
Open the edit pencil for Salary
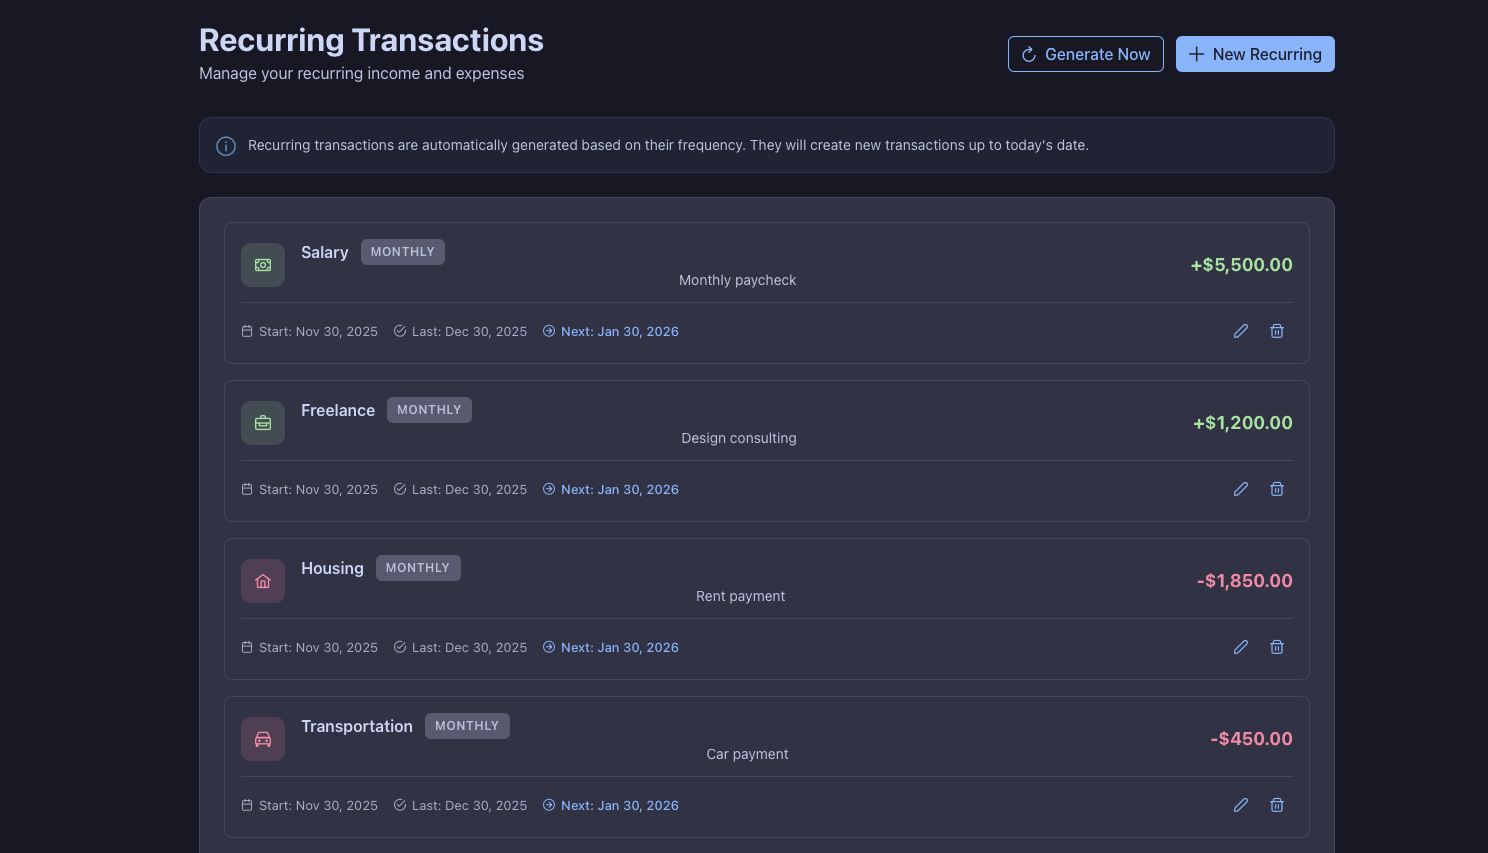coord(1241,330)
